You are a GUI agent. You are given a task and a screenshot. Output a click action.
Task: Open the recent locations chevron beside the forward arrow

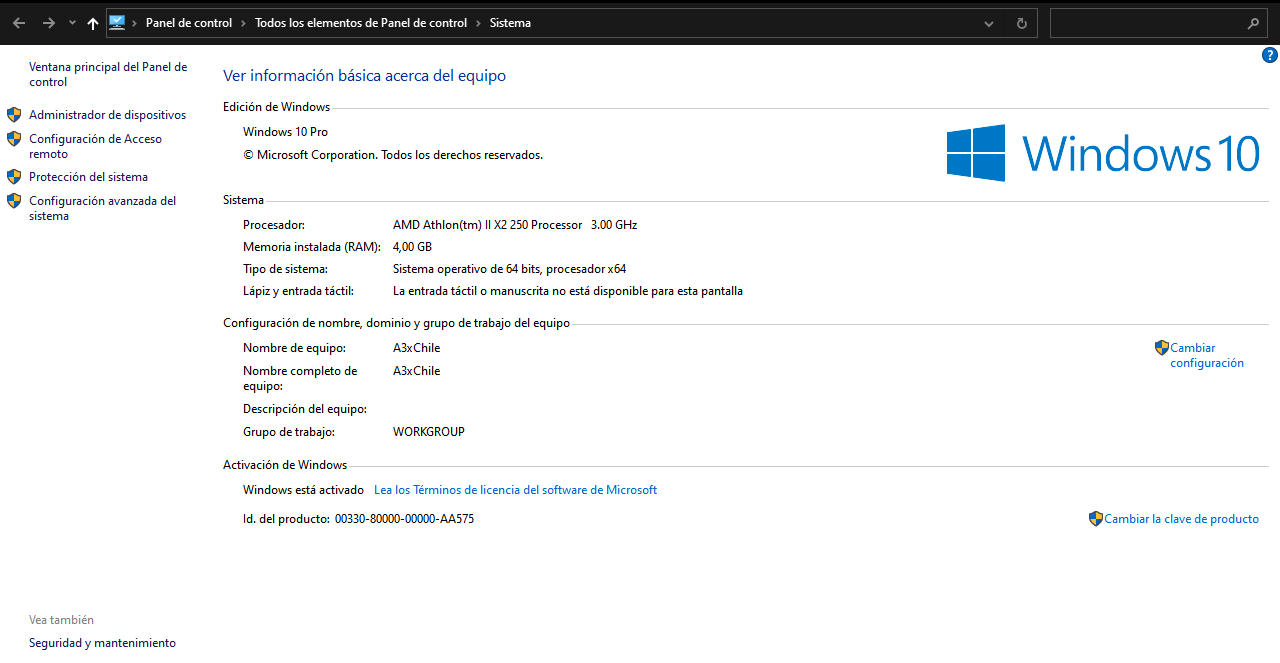tap(72, 23)
